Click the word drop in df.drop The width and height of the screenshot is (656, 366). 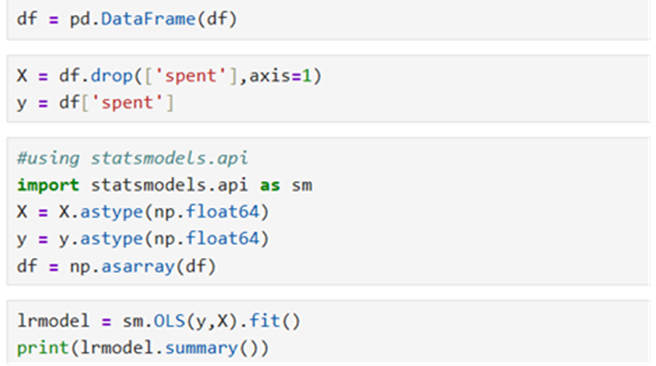(x=111, y=76)
